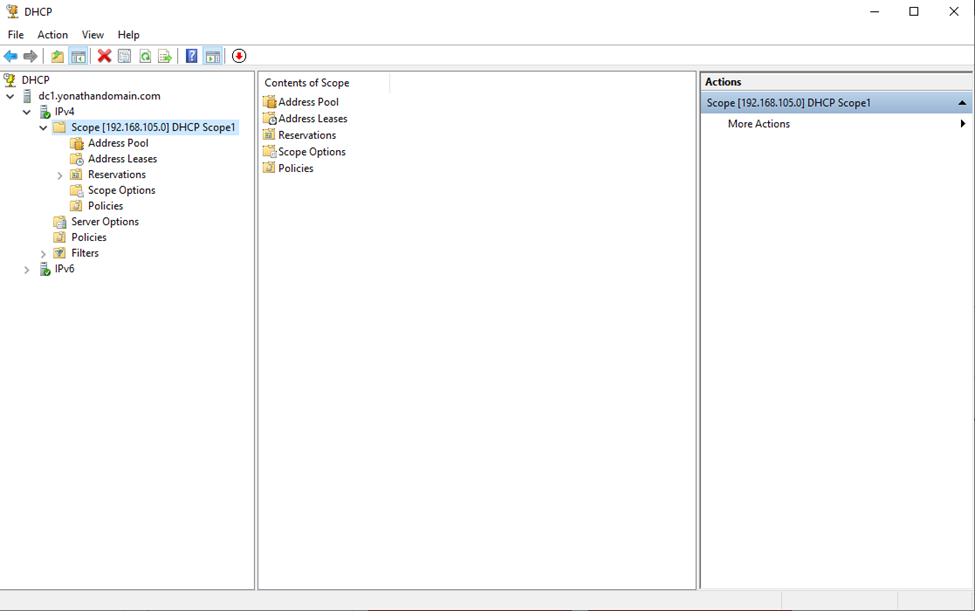Viewport: 975px width, 611px height.
Task: Open Policies in the Contents of Scope list
Action: (x=296, y=168)
